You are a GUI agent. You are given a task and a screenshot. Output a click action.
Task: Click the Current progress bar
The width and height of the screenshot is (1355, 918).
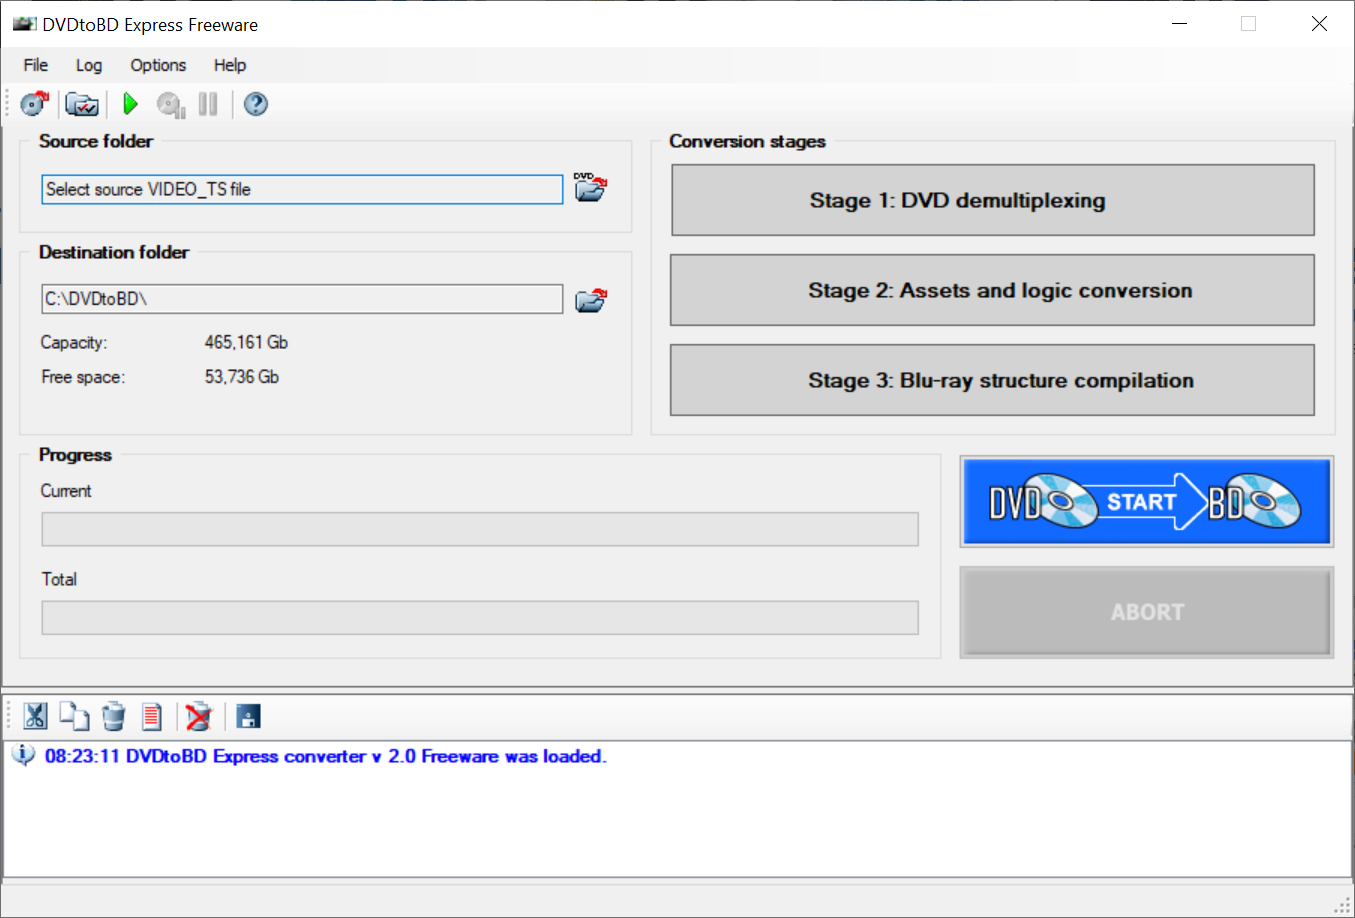(480, 529)
